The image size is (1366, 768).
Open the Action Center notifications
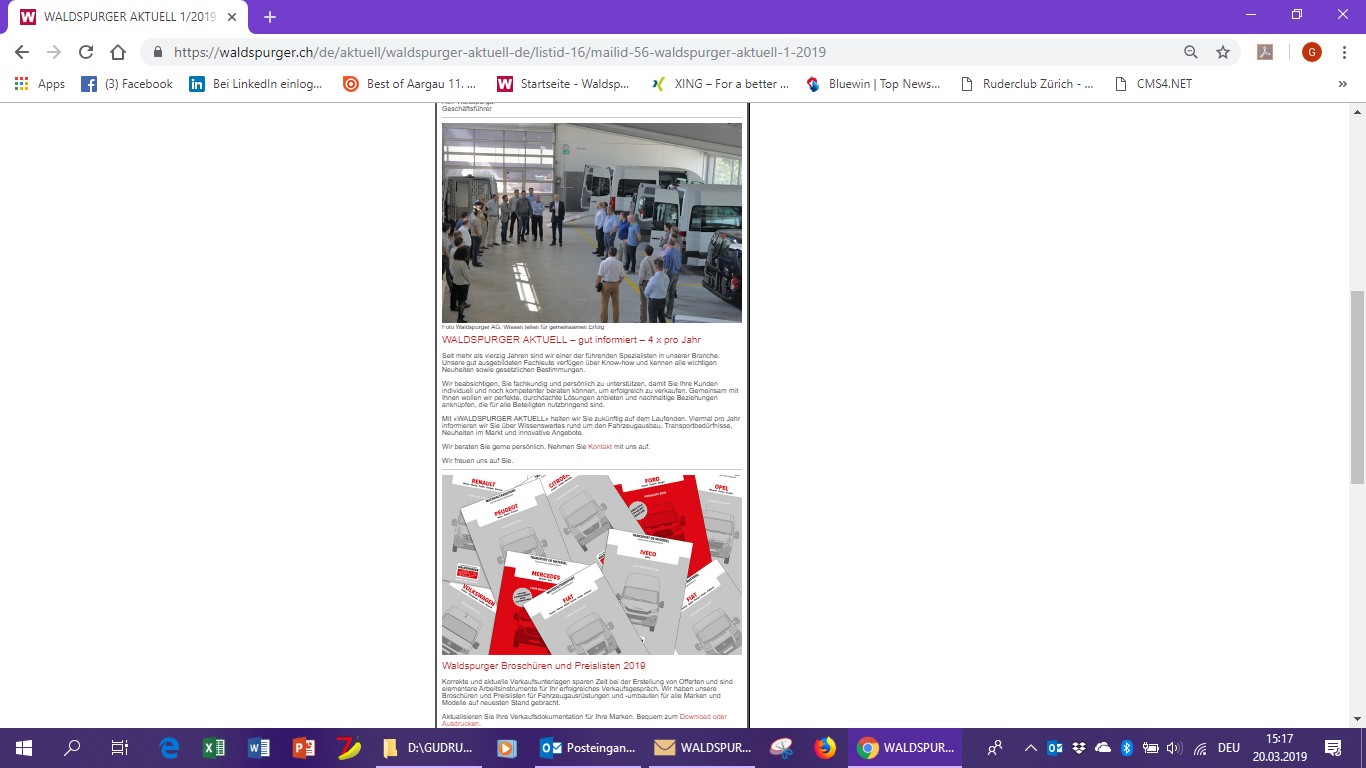tap(1333, 748)
